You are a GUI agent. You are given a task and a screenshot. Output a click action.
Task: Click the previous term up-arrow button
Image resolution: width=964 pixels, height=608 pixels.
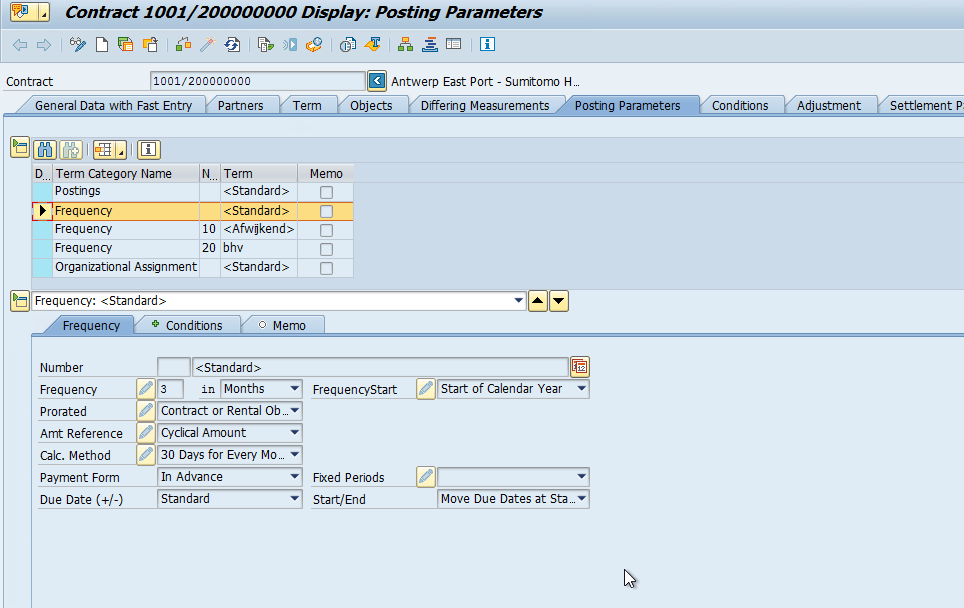pyautogui.click(x=537, y=301)
